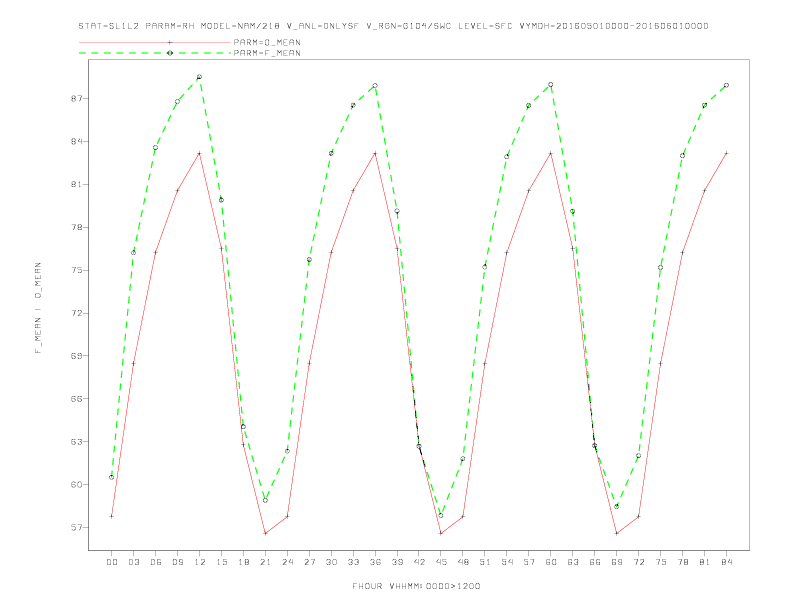Click x-axis tick label 03

(x=133, y=562)
